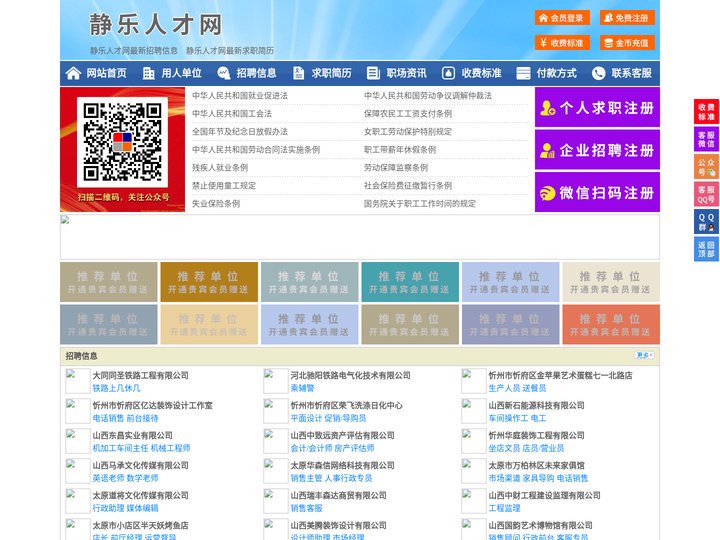720x540 pixels.
Task: Open 网站首页 navigation item
Action: tap(107, 73)
